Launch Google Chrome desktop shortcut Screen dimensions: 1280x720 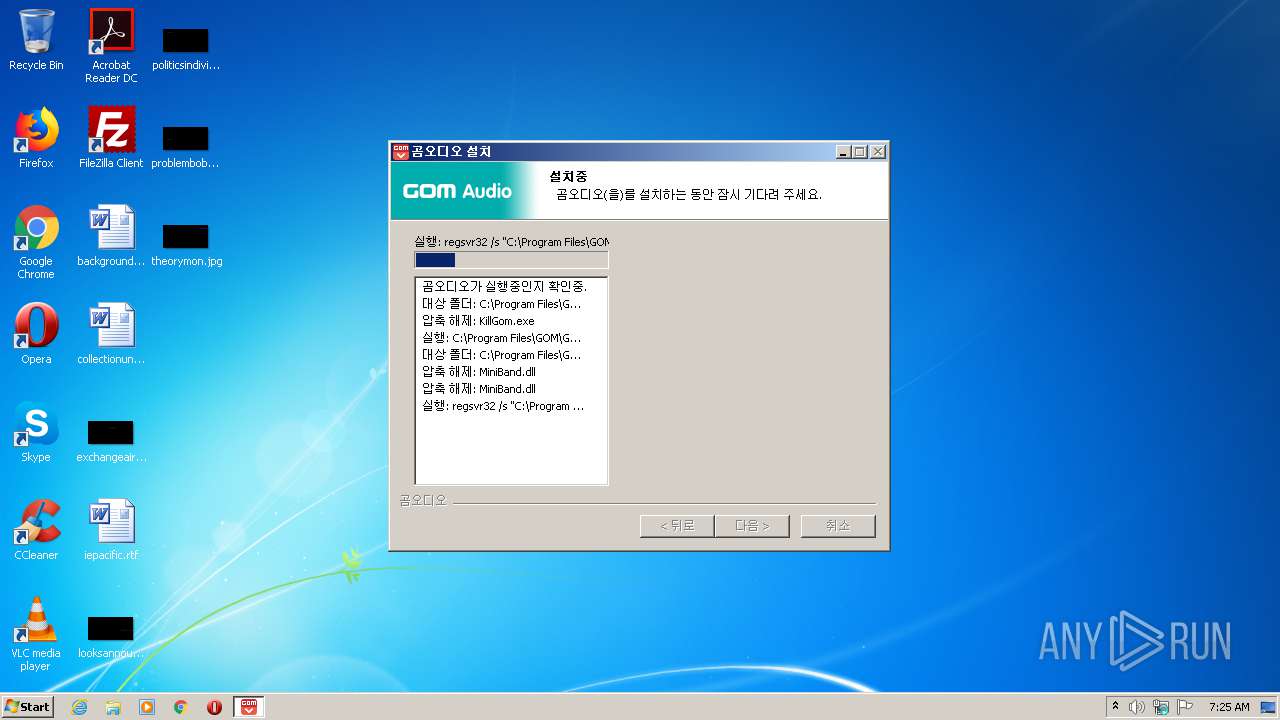click(36, 242)
